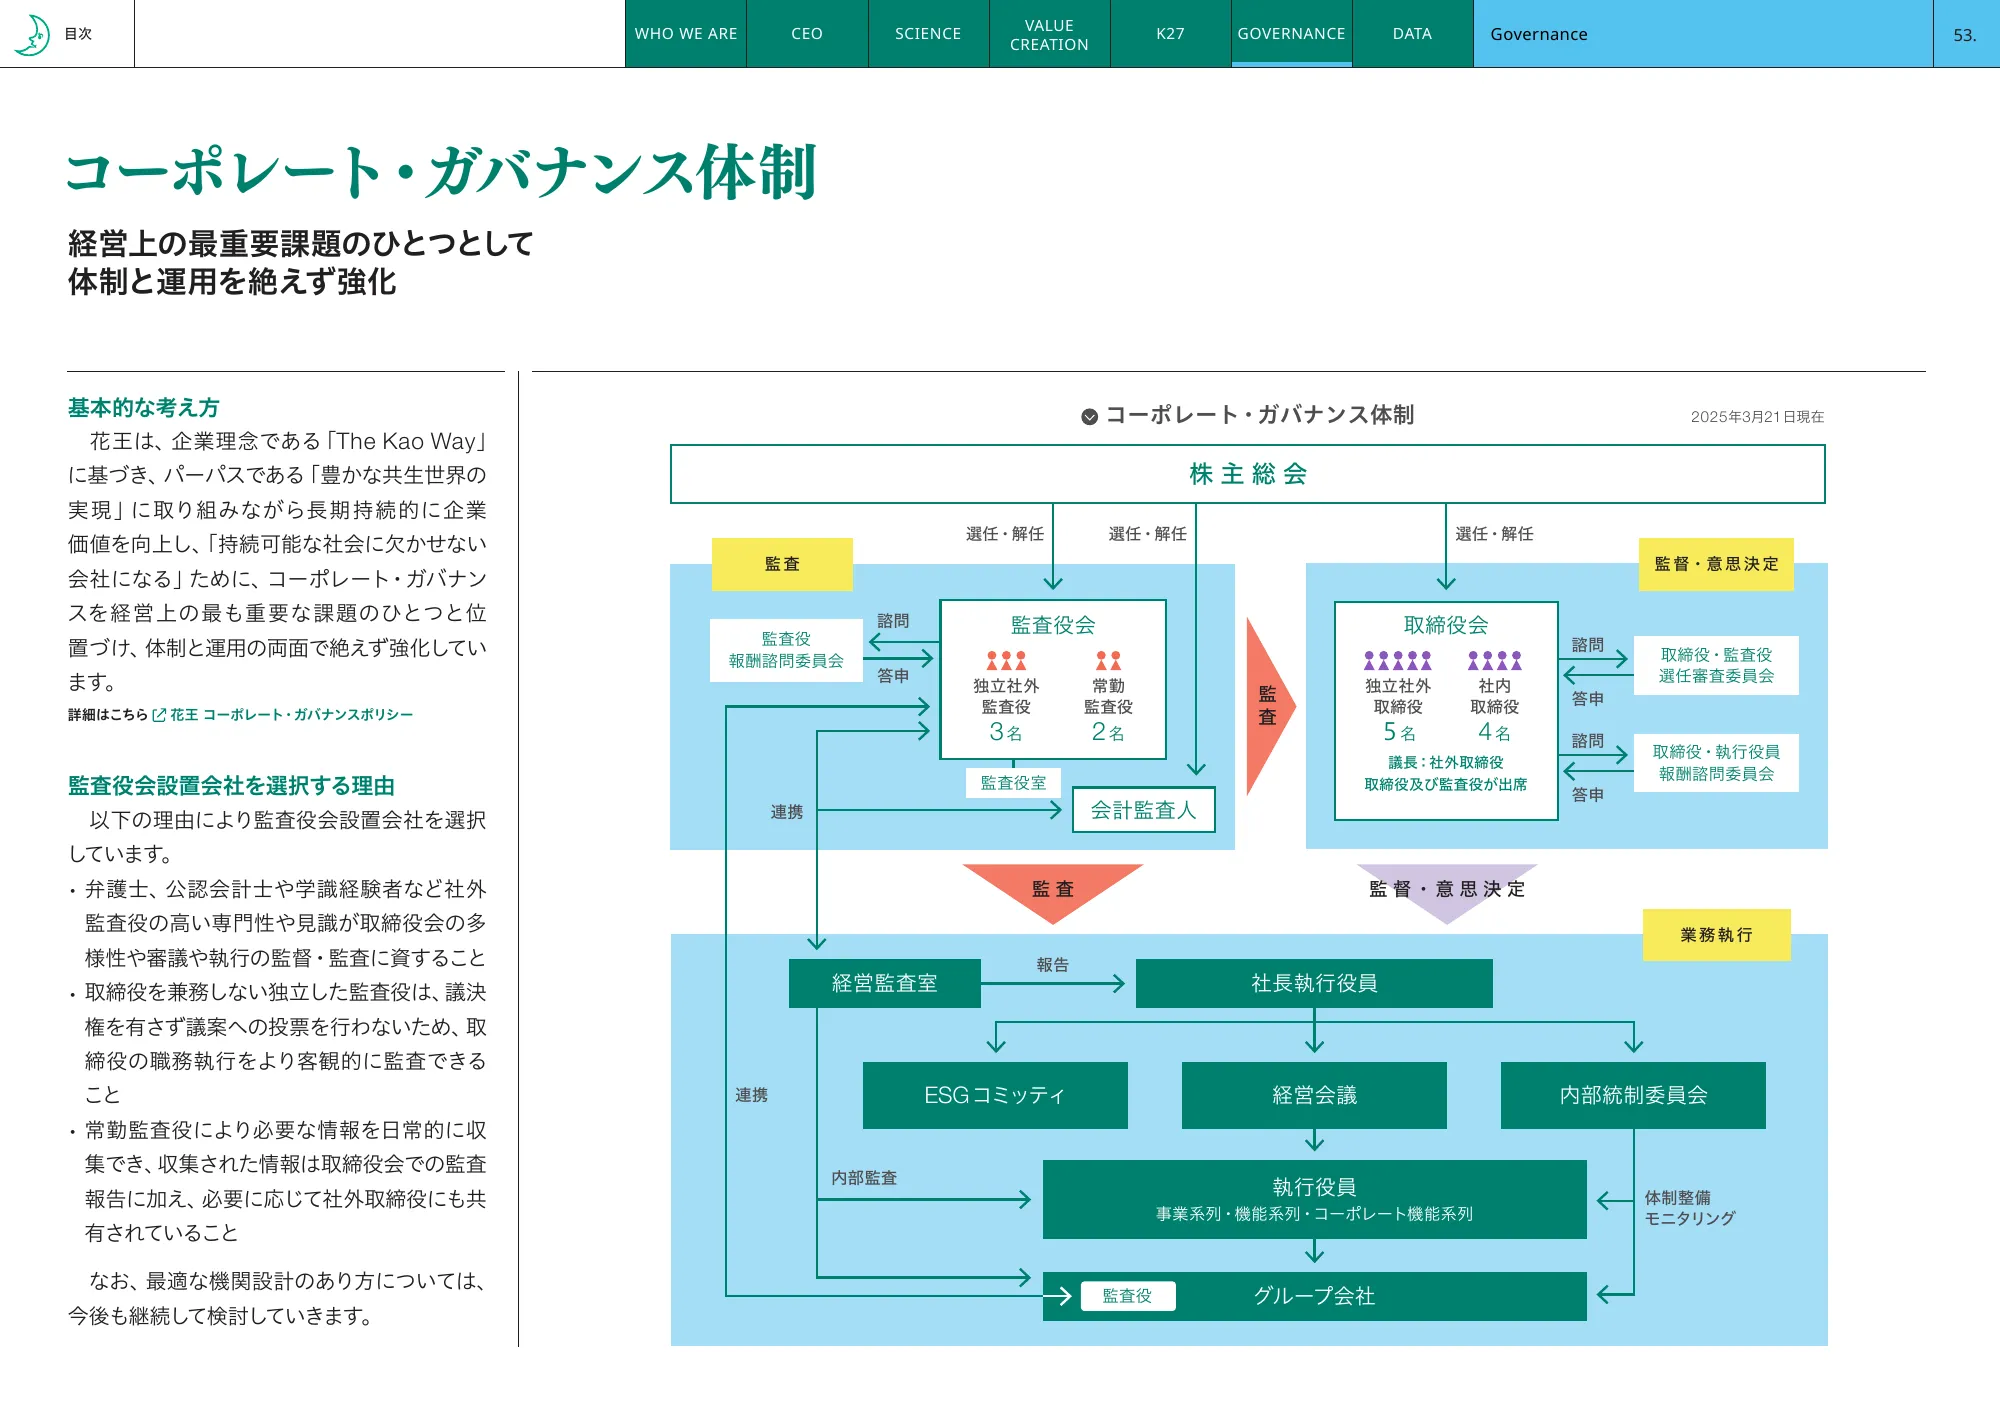Click the external link icon beside policy link

tap(159, 715)
